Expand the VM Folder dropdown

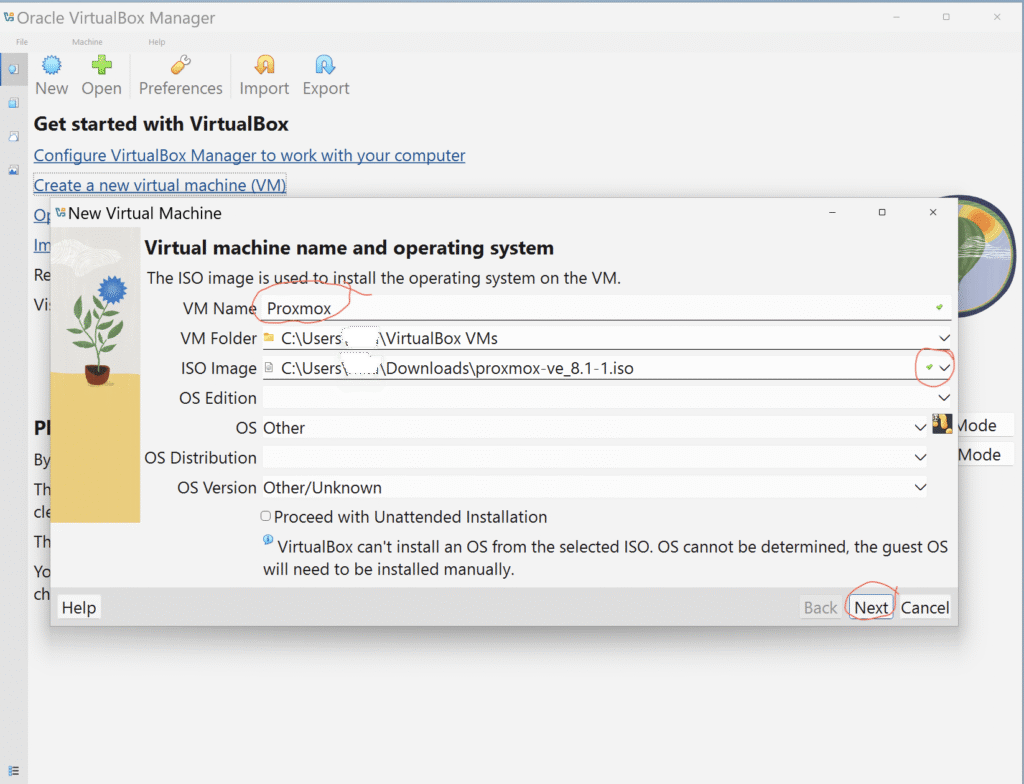tap(944, 338)
